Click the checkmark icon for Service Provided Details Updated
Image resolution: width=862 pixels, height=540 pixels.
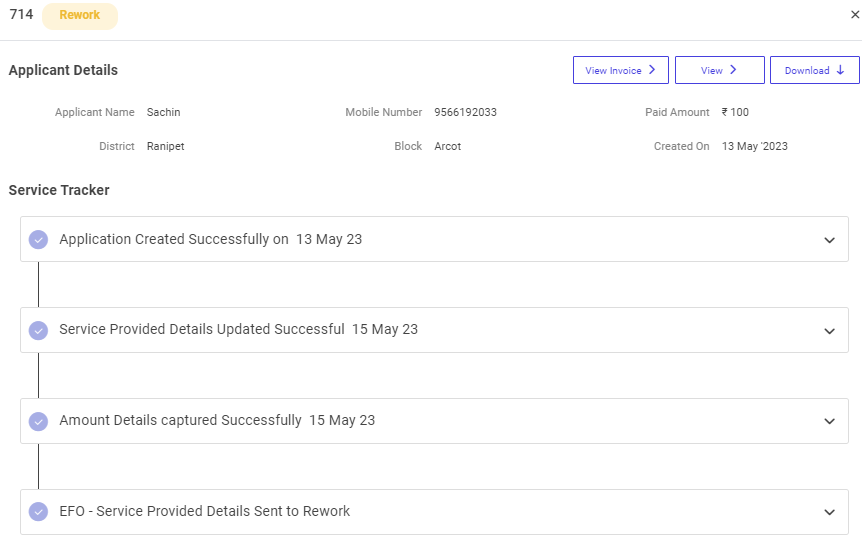pyautogui.click(x=38, y=330)
